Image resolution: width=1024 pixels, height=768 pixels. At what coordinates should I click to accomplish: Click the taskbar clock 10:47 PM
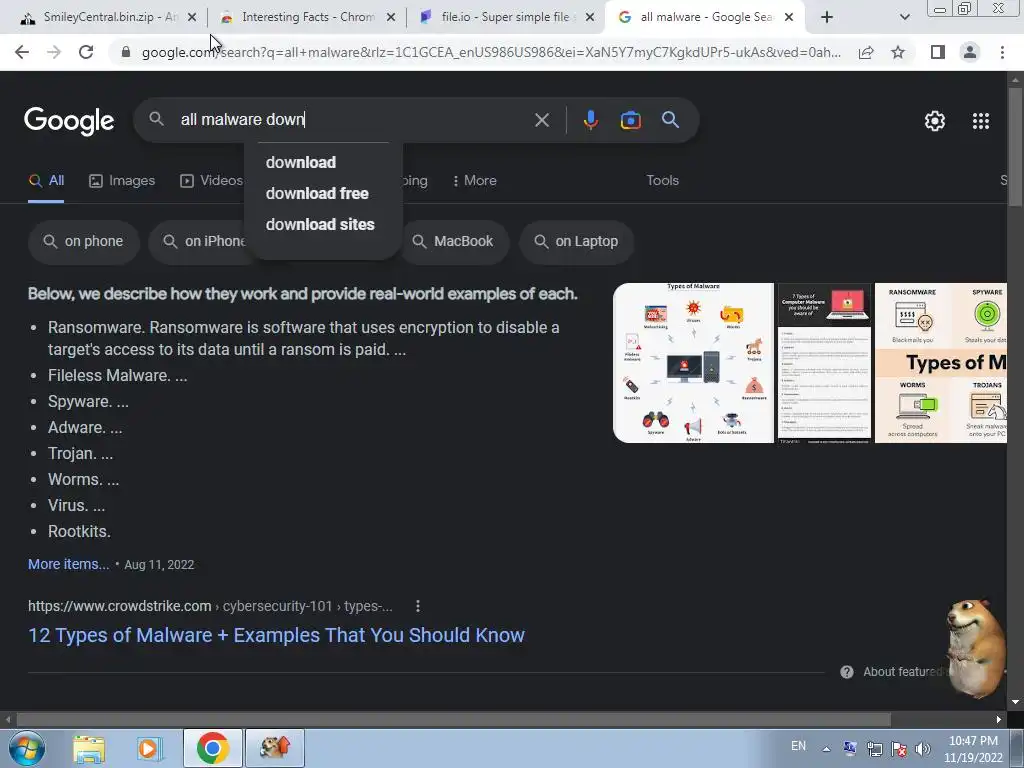coord(973,741)
